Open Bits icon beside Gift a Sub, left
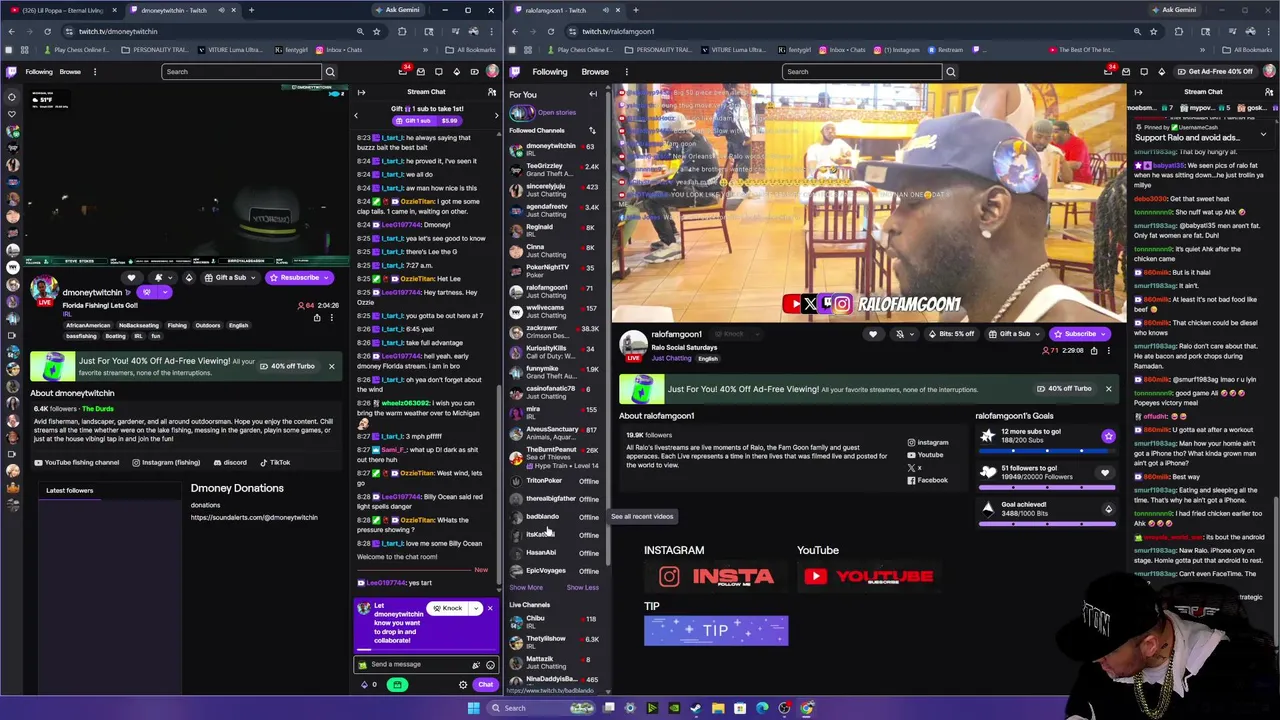Screen dimensions: 1280x720 point(189,278)
